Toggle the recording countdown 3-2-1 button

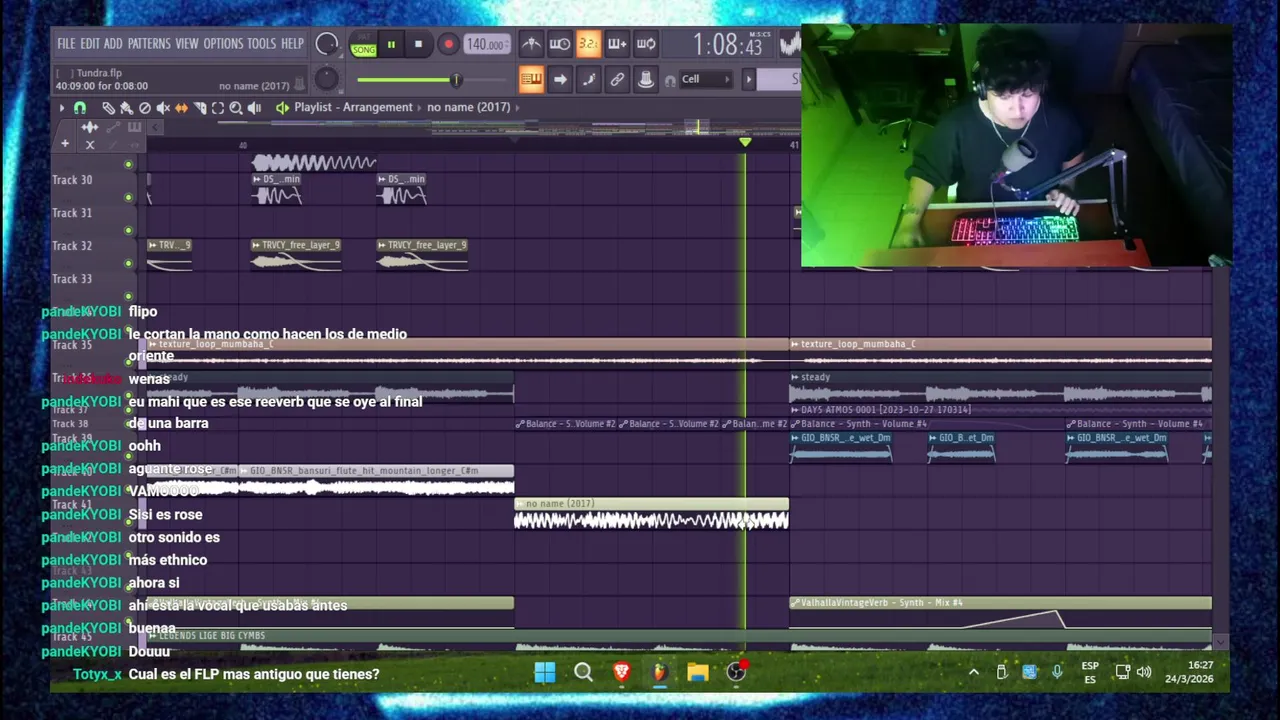pyautogui.click(x=588, y=44)
